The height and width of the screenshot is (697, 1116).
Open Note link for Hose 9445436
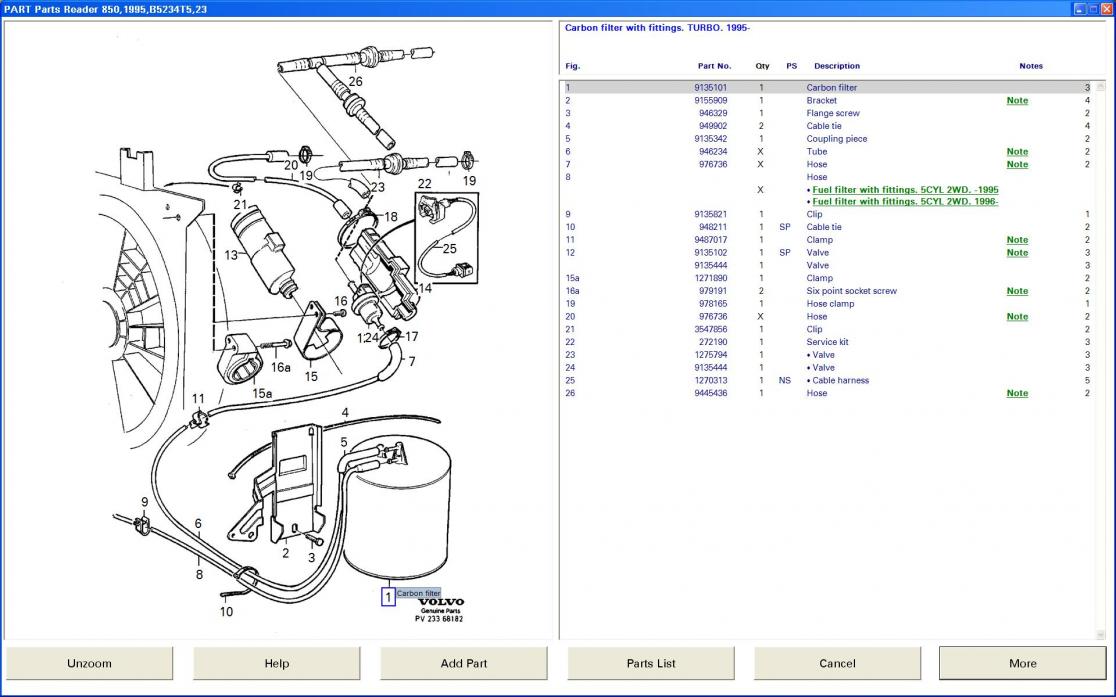pos(1016,393)
